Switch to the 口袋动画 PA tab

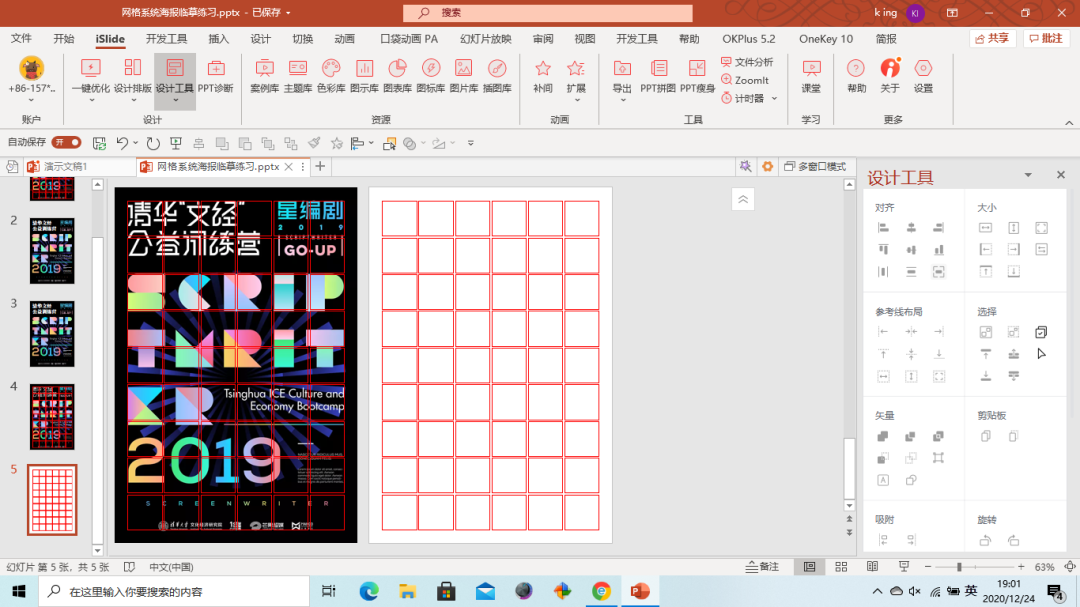[x=409, y=39]
